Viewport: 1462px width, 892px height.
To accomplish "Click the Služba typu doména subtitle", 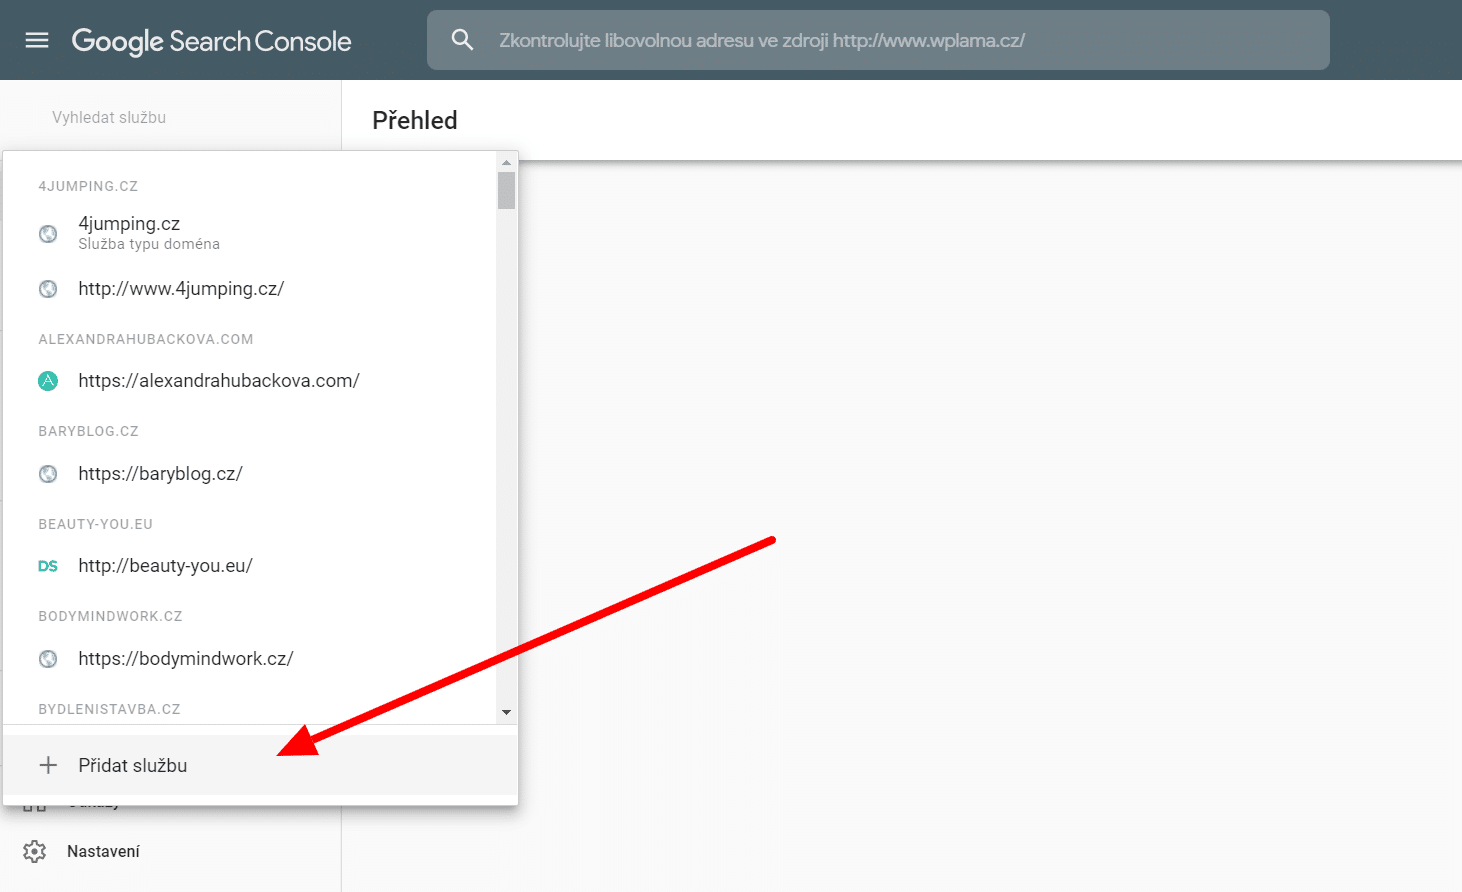I will pyautogui.click(x=149, y=244).
